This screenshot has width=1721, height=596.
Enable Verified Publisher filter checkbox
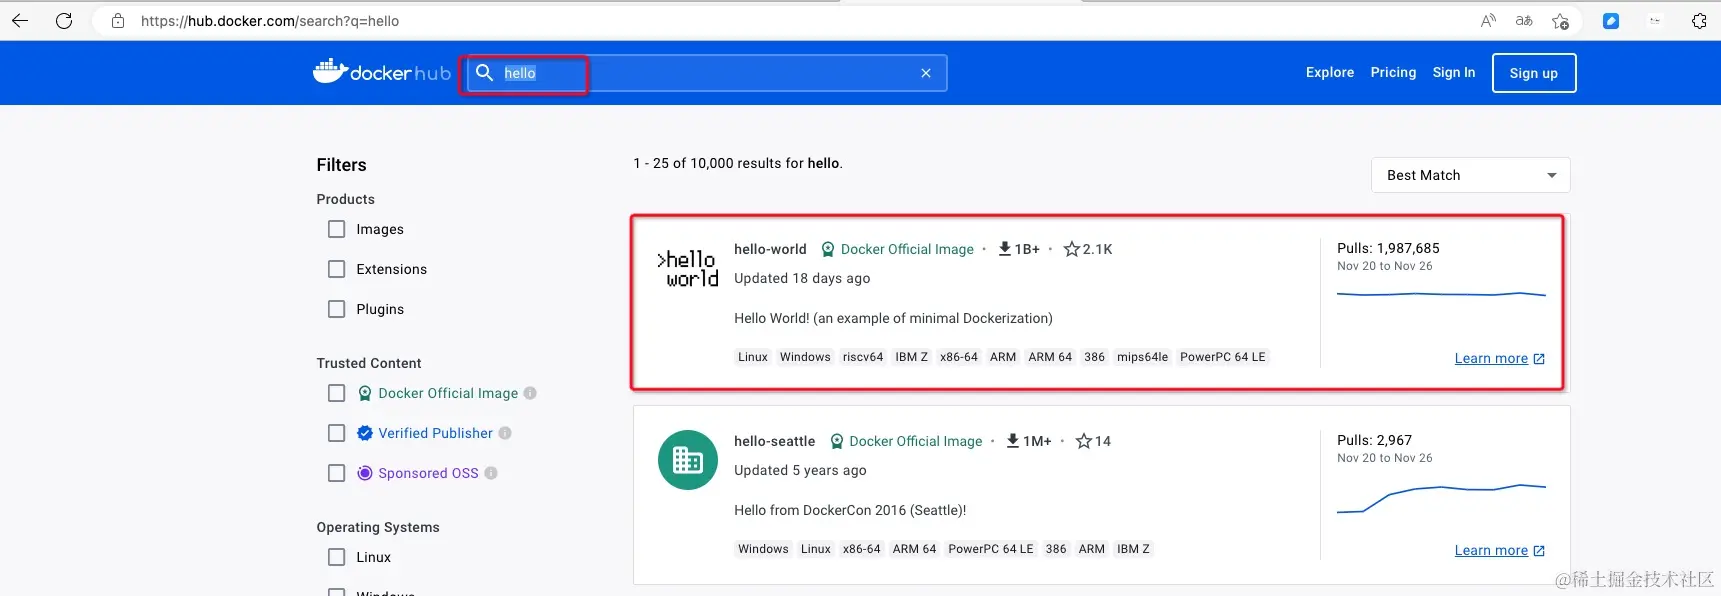pyautogui.click(x=337, y=433)
